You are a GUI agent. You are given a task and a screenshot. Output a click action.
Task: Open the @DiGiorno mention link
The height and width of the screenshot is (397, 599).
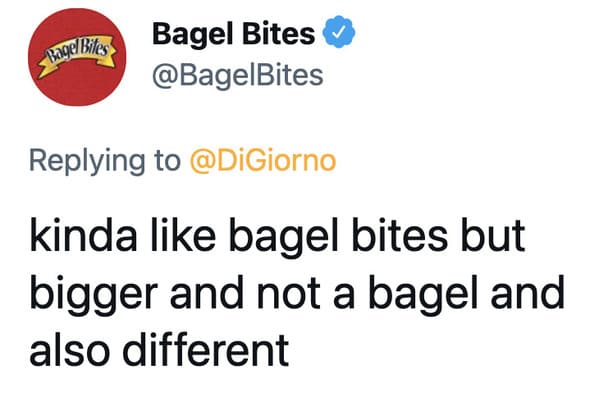tap(263, 161)
